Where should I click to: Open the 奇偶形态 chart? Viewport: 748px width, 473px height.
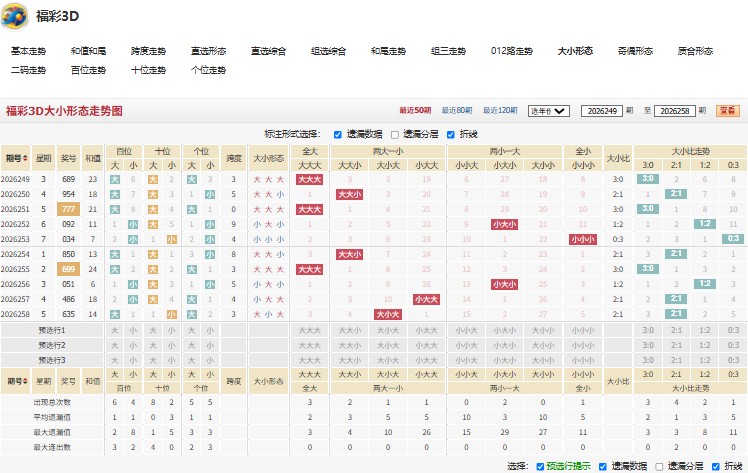pyautogui.click(x=635, y=51)
